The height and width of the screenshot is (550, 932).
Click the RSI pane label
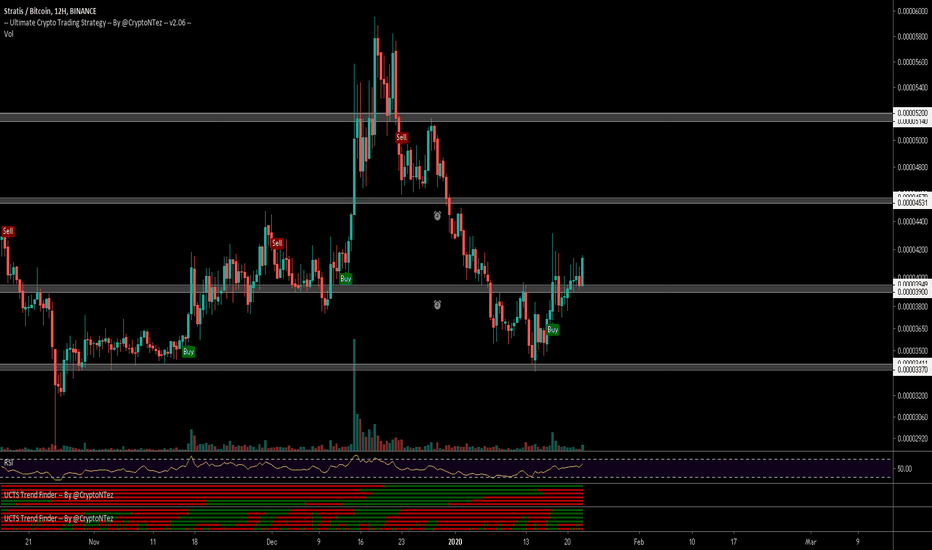coord(9,462)
